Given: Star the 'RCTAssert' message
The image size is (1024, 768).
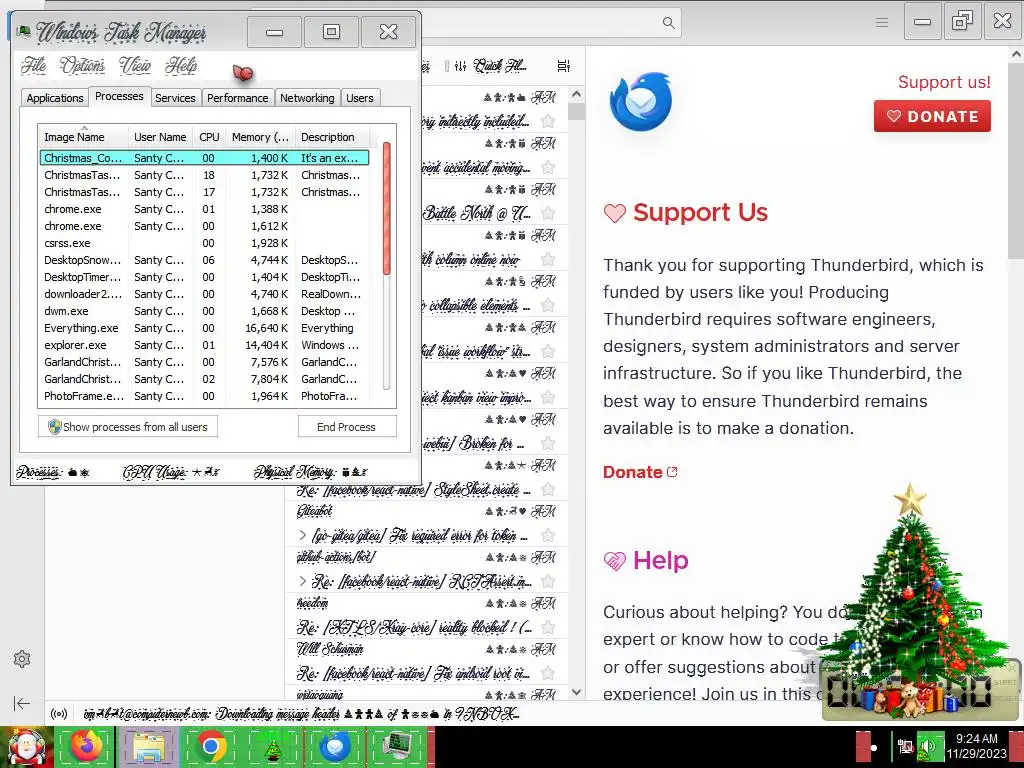Looking at the screenshot, I should click(548, 582).
